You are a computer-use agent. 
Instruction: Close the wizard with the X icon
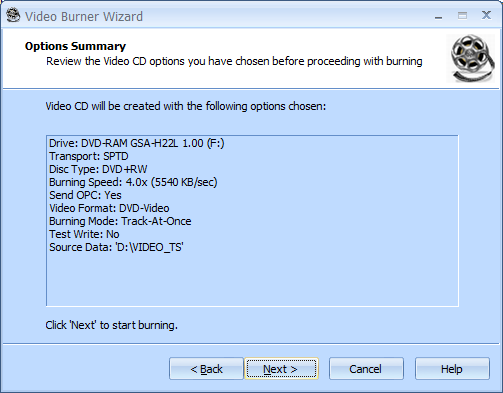pyautogui.click(x=486, y=15)
